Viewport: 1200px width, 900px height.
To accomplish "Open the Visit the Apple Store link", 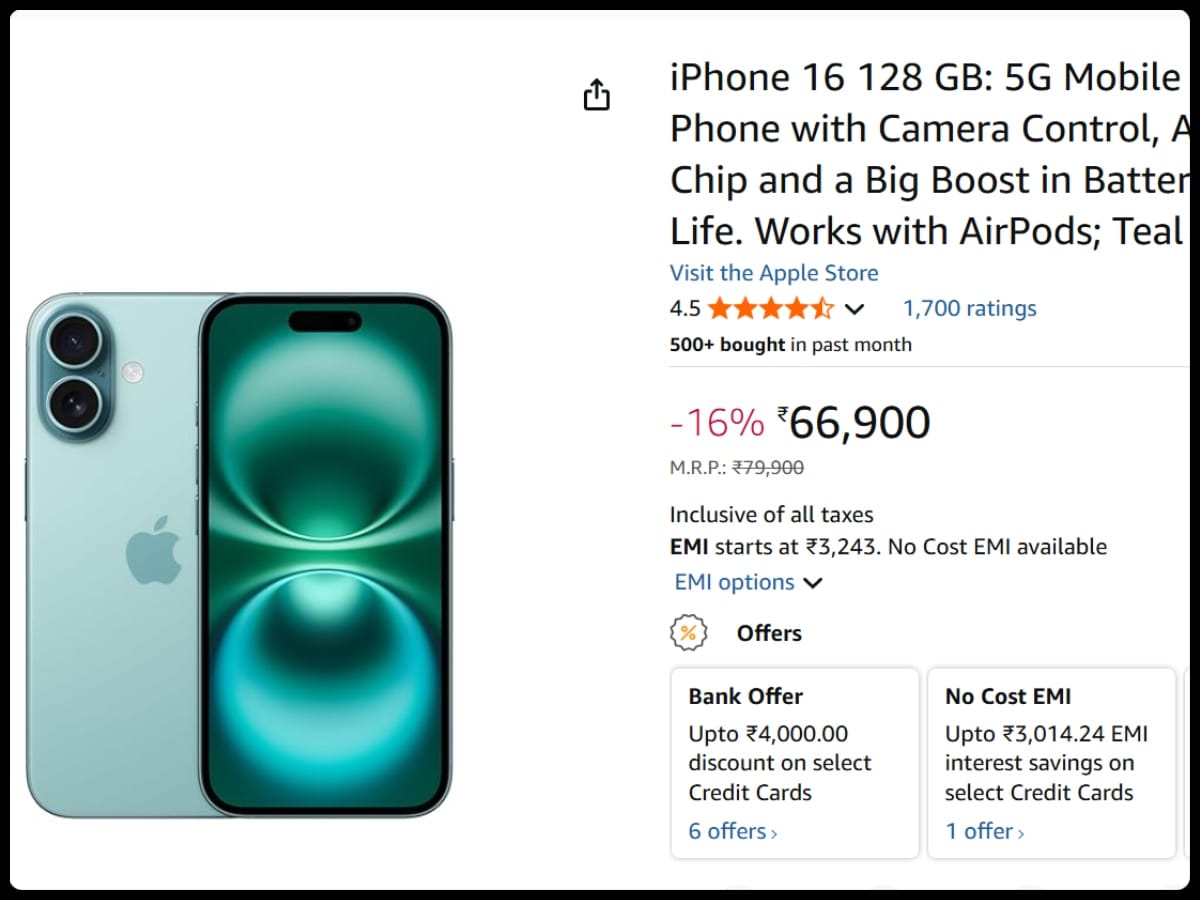I will tap(774, 273).
